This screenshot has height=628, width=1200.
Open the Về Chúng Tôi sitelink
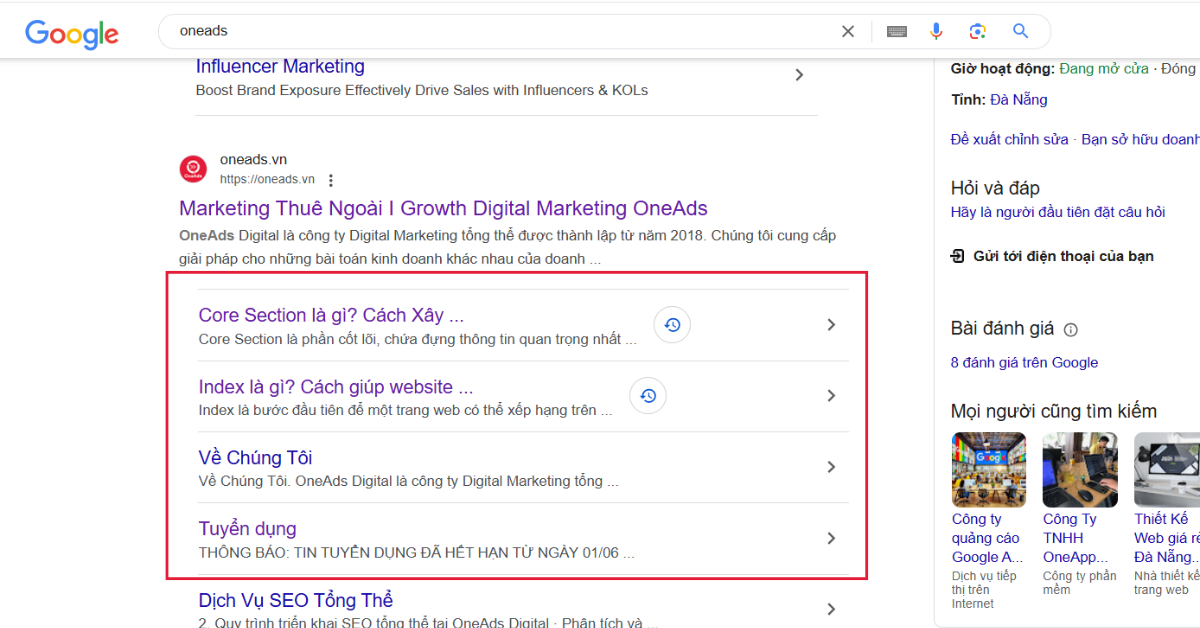coord(255,458)
